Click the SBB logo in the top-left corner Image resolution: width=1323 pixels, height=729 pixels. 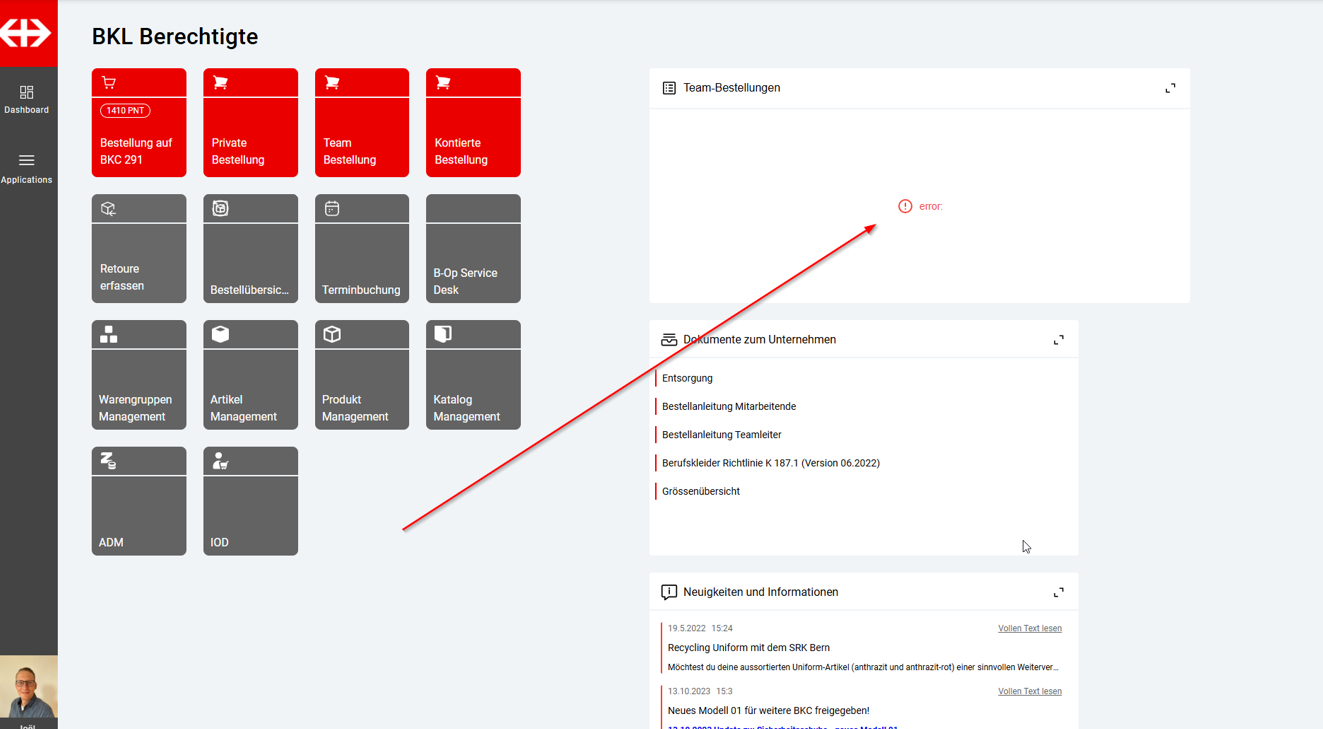coord(27,33)
